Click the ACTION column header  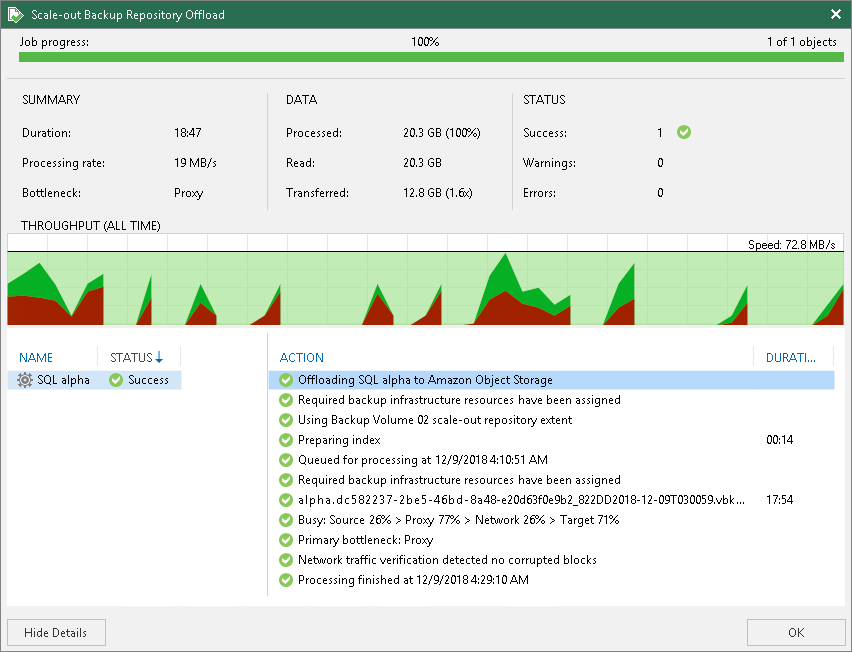(x=302, y=358)
